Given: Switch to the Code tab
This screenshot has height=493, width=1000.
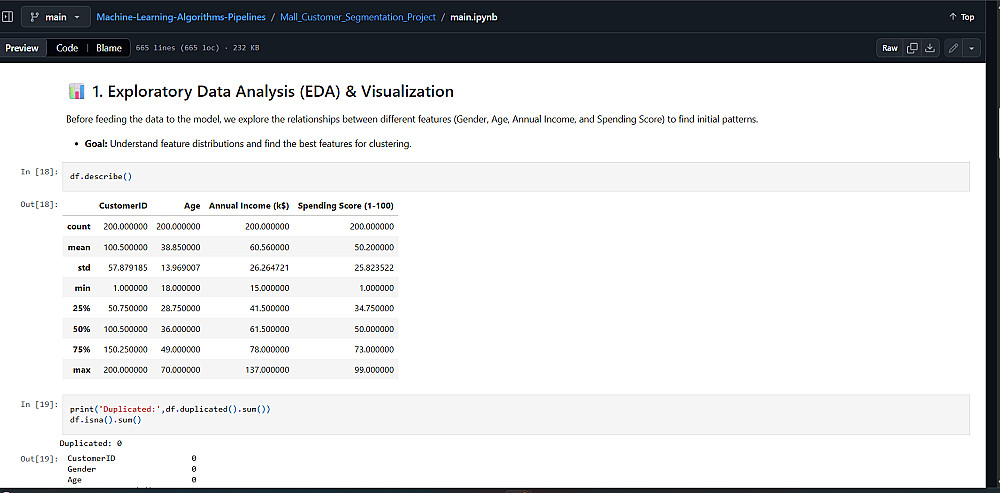Looking at the screenshot, I should coord(67,48).
